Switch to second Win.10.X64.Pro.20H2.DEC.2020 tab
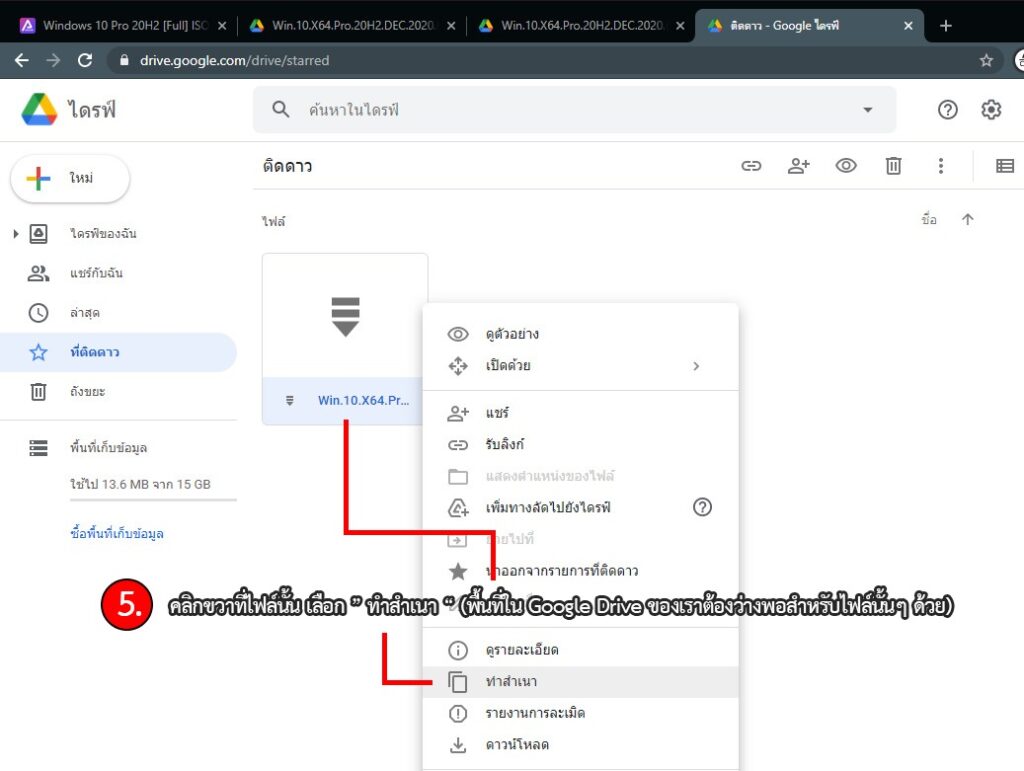 point(353,25)
